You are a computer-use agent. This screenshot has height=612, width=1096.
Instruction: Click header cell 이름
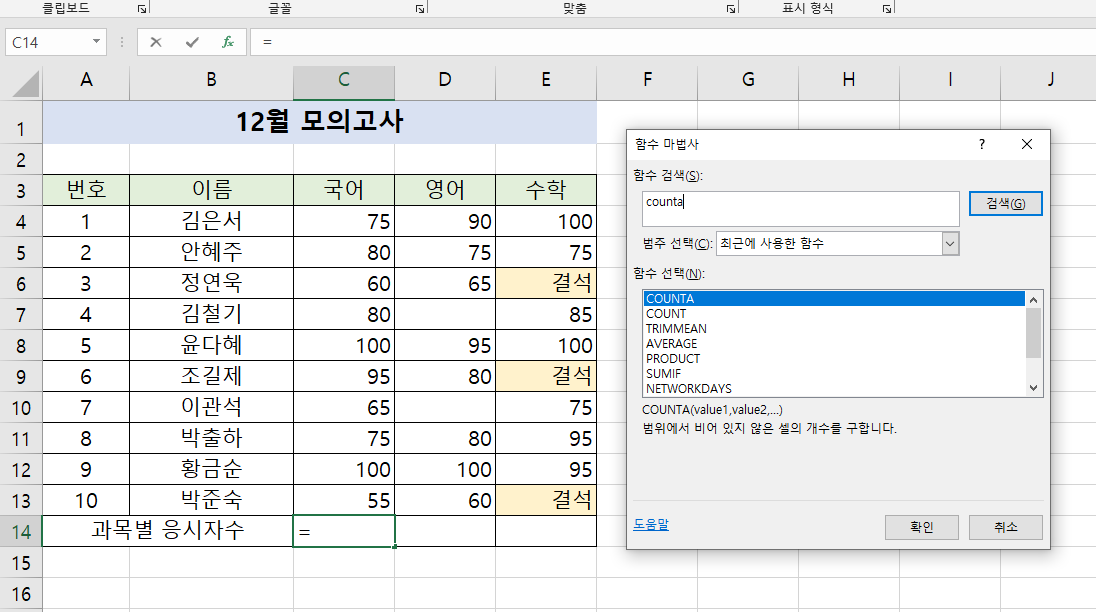tap(211, 190)
